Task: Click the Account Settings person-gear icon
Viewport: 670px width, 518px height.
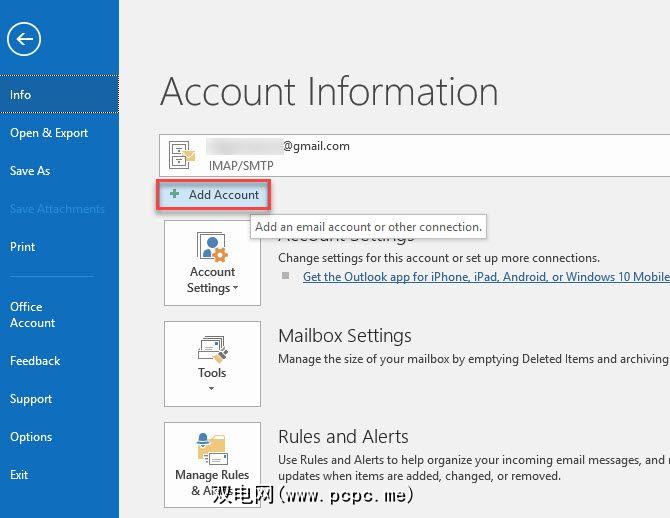Action: (x=212, y=247)
